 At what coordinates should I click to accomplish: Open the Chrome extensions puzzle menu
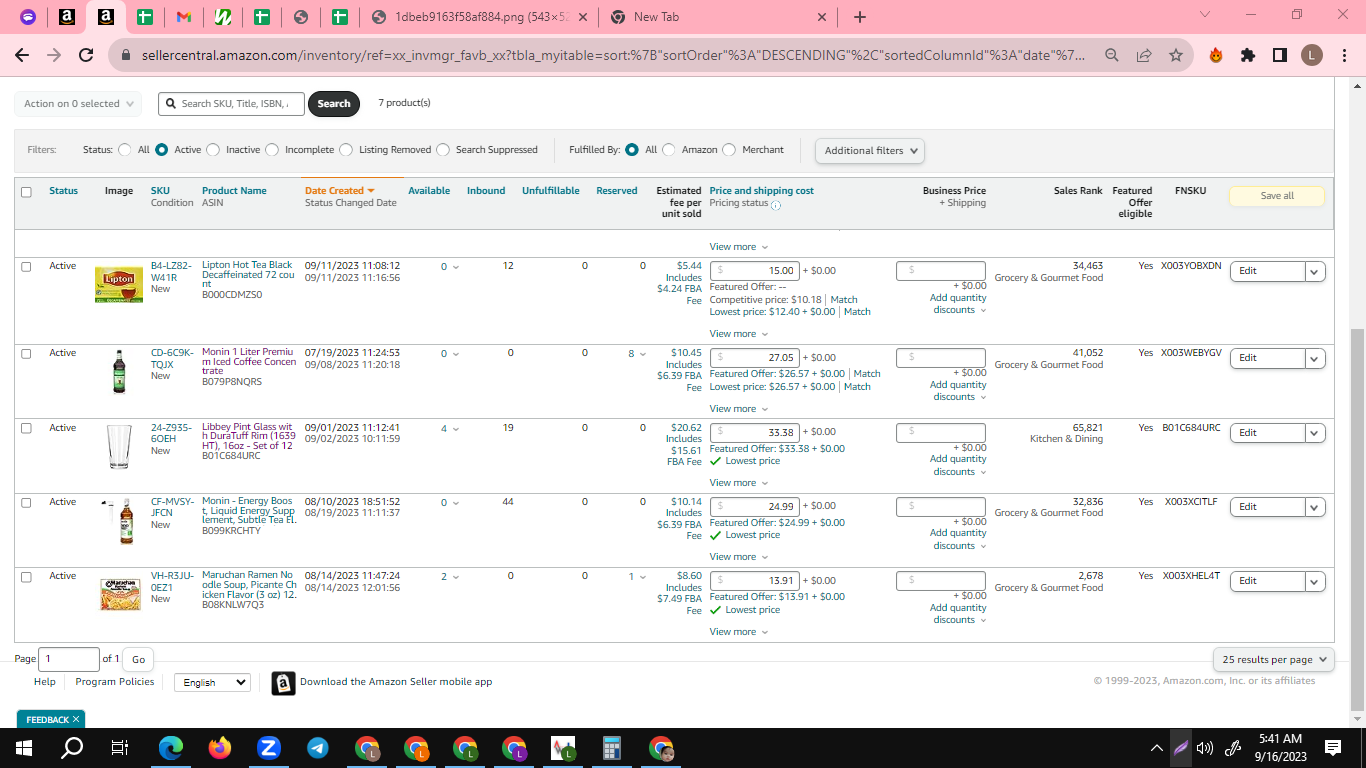tap(1248, 55)
